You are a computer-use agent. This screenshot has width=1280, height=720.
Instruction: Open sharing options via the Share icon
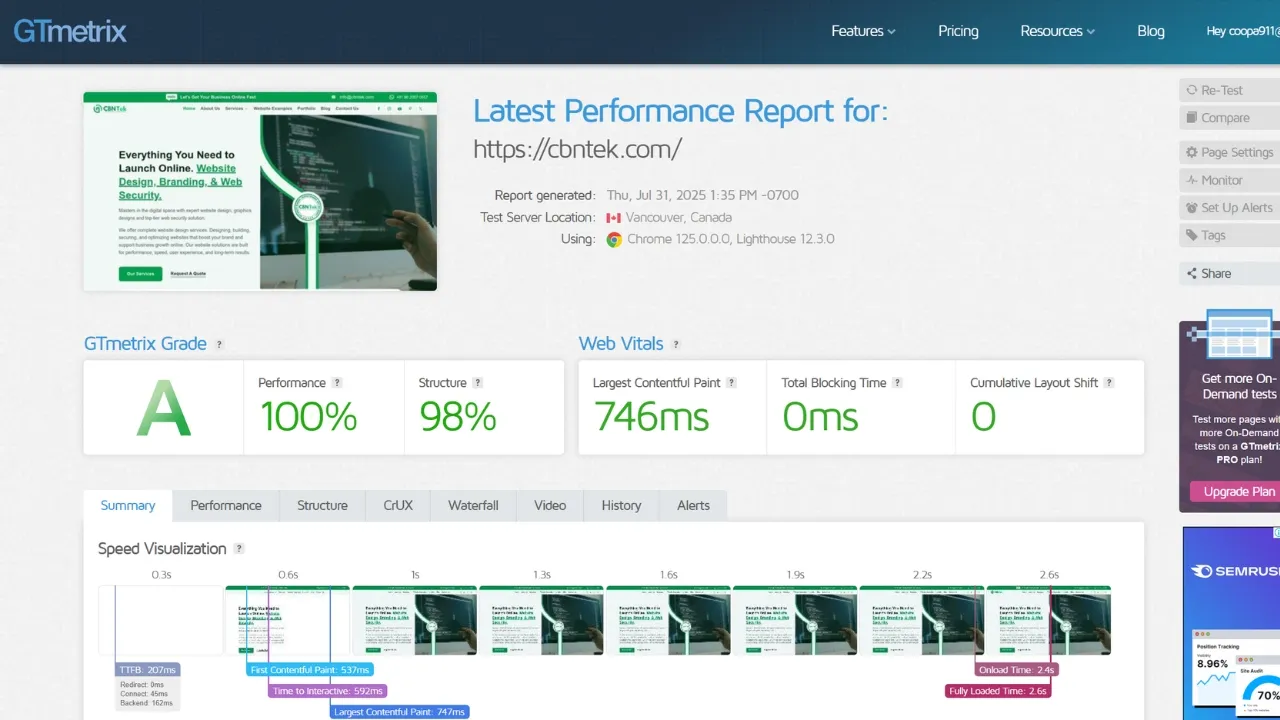pos(1190,273)
